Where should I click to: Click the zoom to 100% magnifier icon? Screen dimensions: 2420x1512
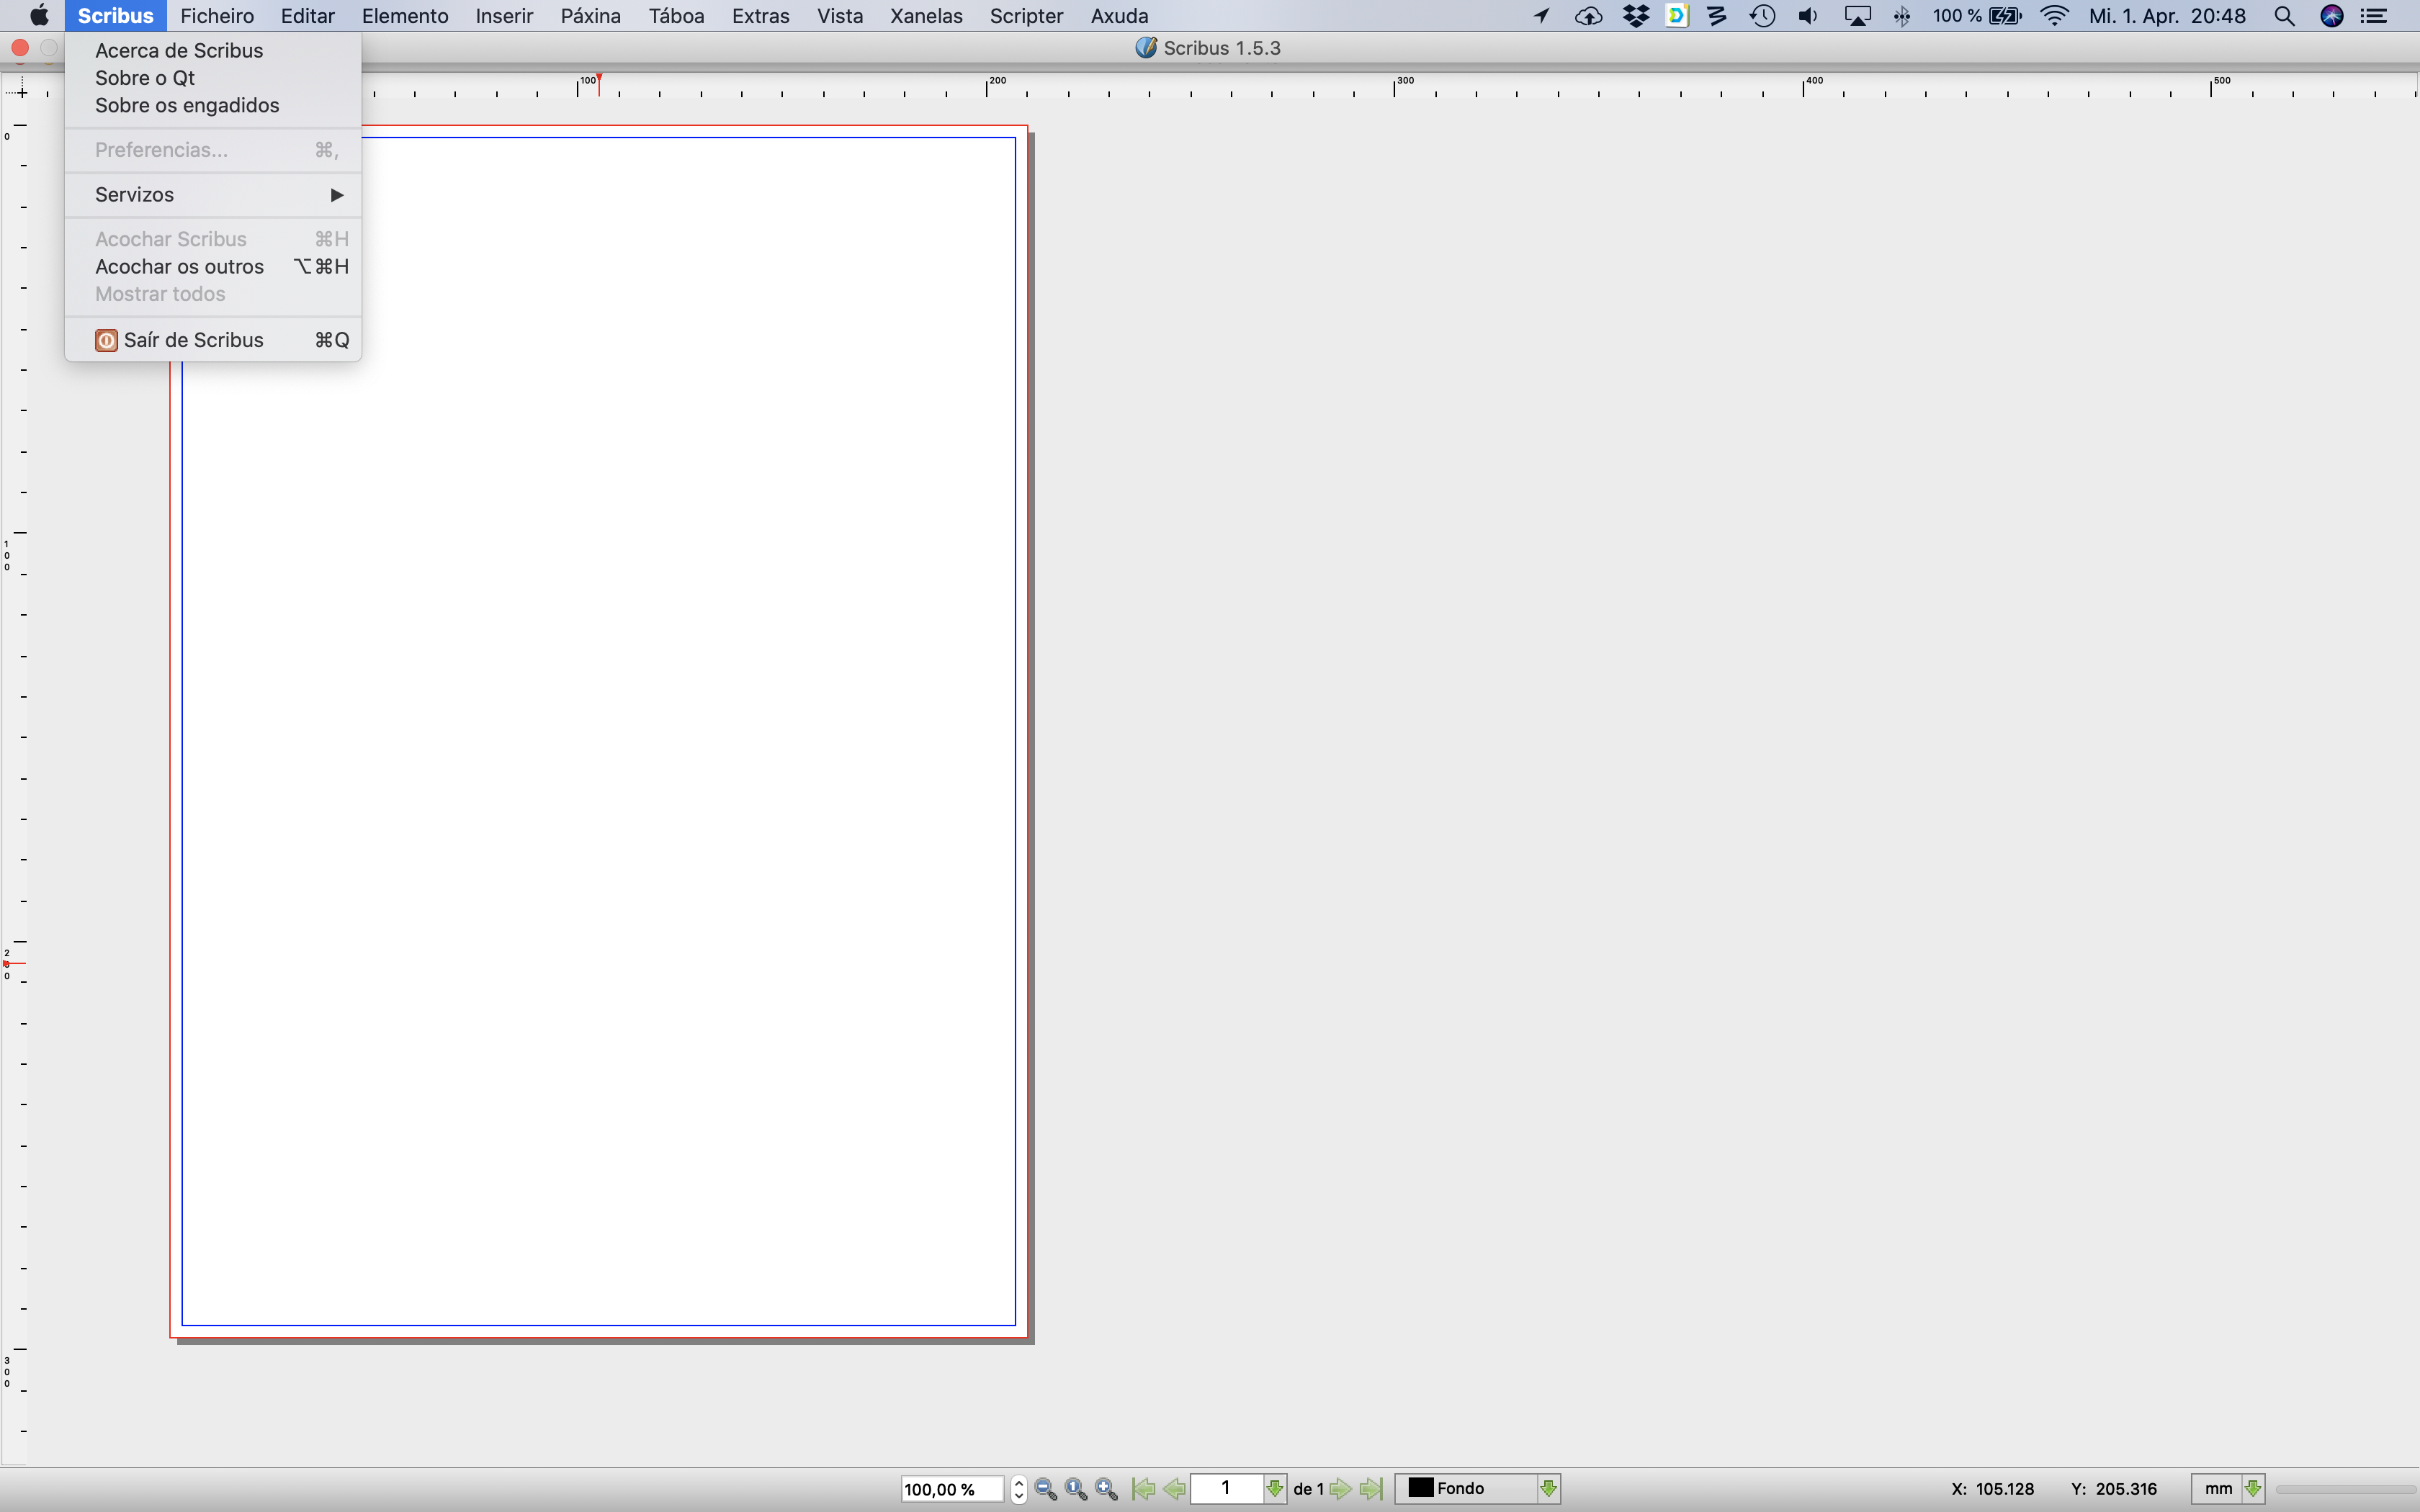click(1075, 1488)
